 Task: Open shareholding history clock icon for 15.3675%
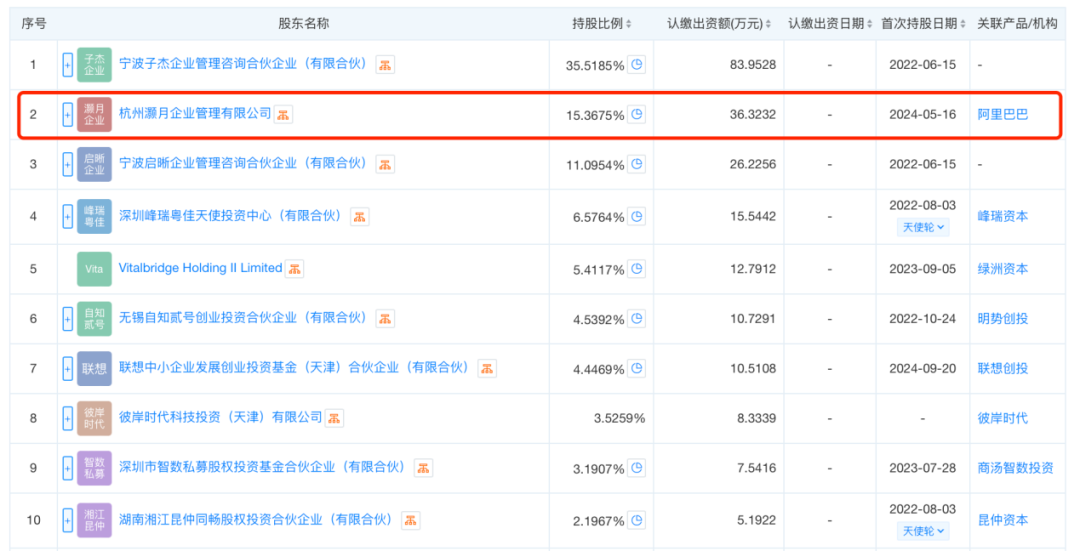pyautogui.click(x=637, y=115)
